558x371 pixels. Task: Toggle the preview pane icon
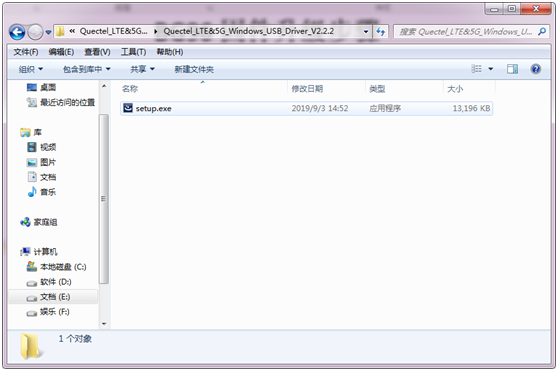coord(512,69)
